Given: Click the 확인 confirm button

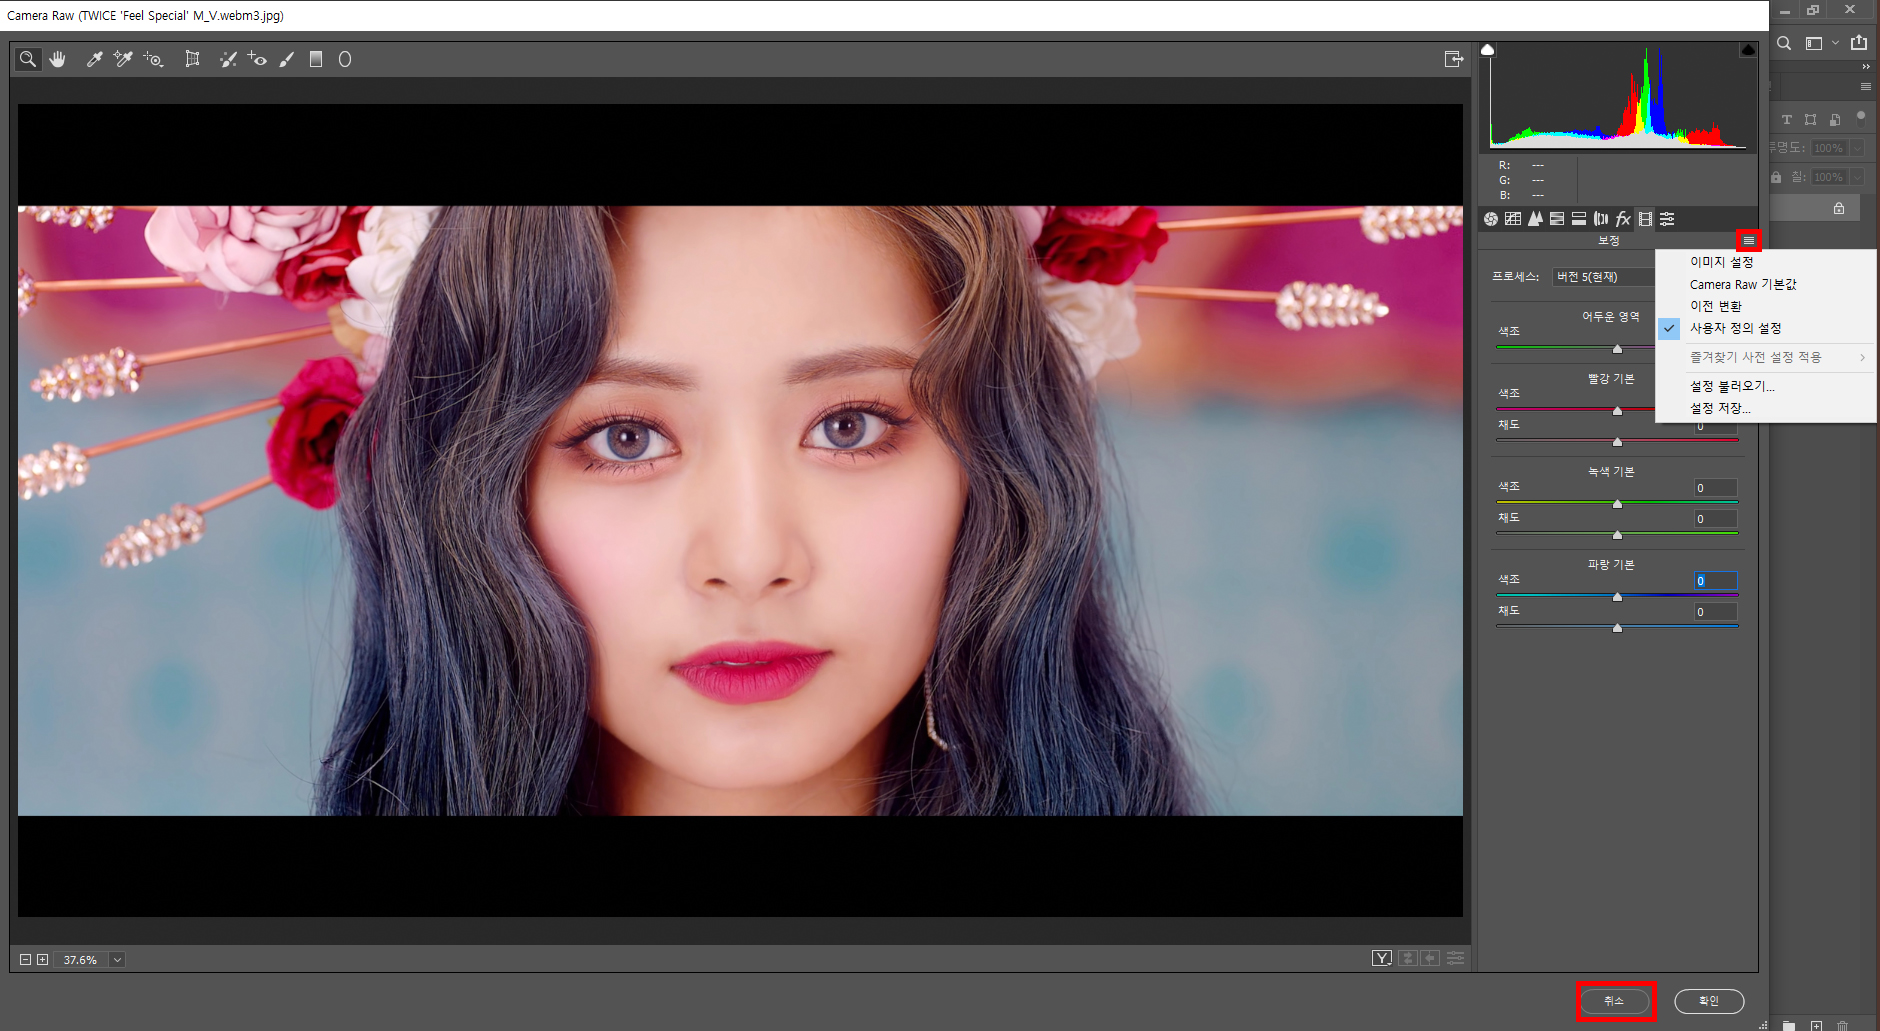Looking at the screenshot, I should [x=1709, y=1001].
